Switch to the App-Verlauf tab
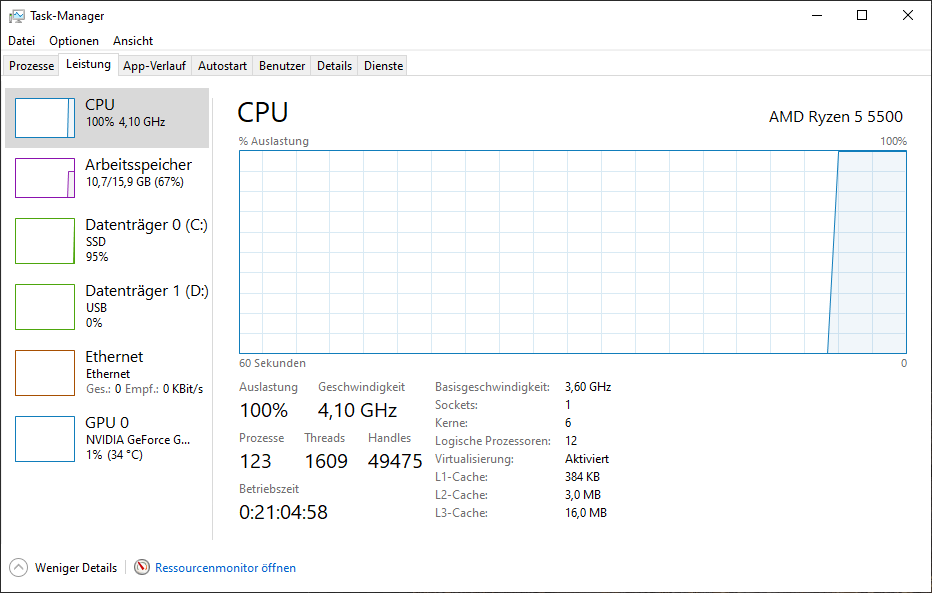 (x=154, y=64)
